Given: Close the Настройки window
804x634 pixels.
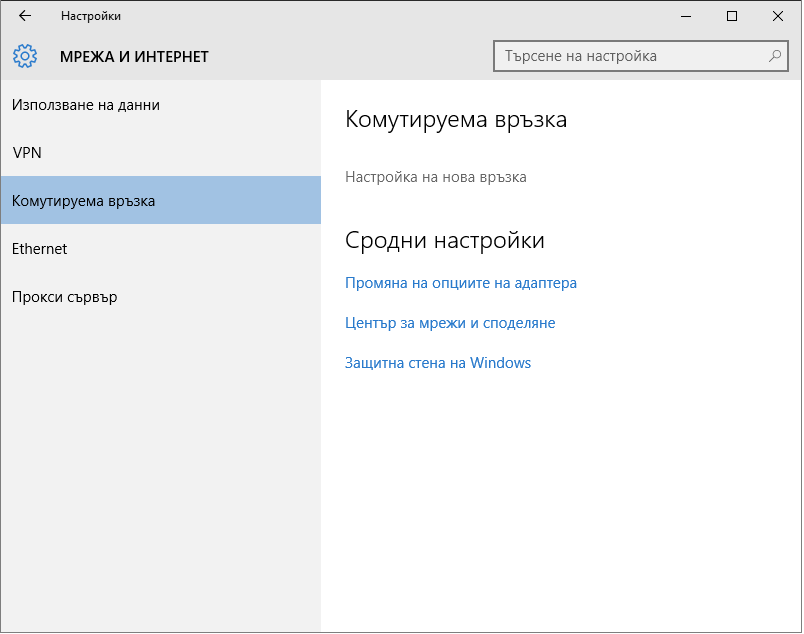Looking at the screenshot, I should point(777,16).
